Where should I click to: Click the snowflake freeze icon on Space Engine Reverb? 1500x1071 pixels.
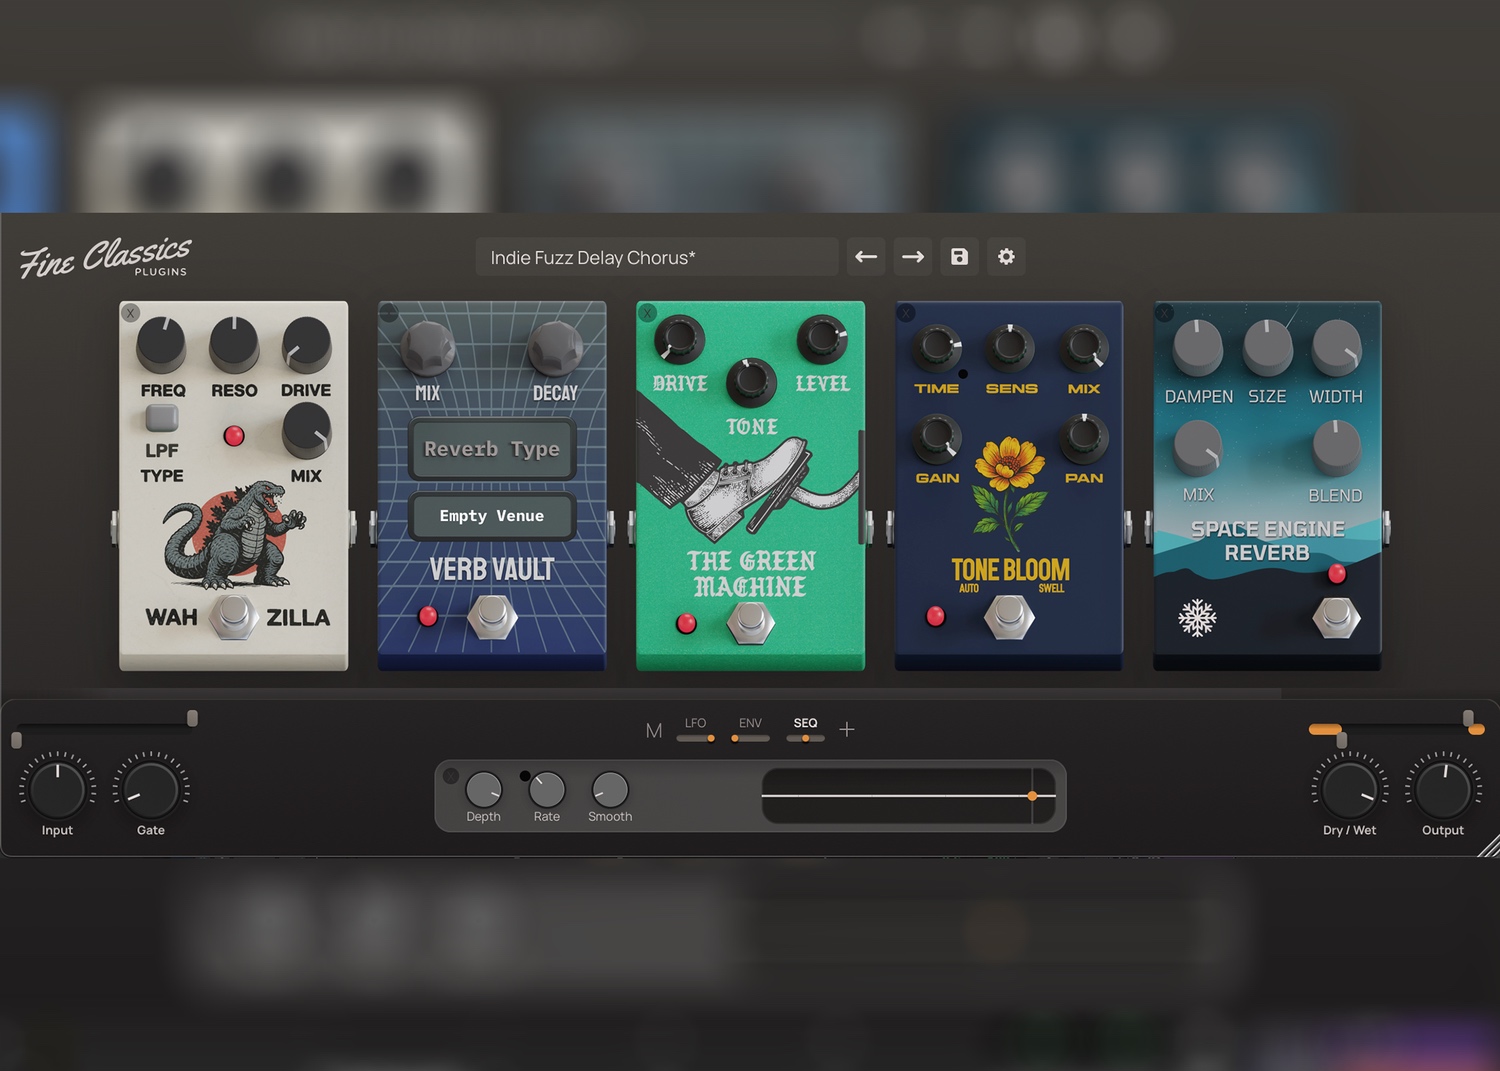tap(1197, 618)
